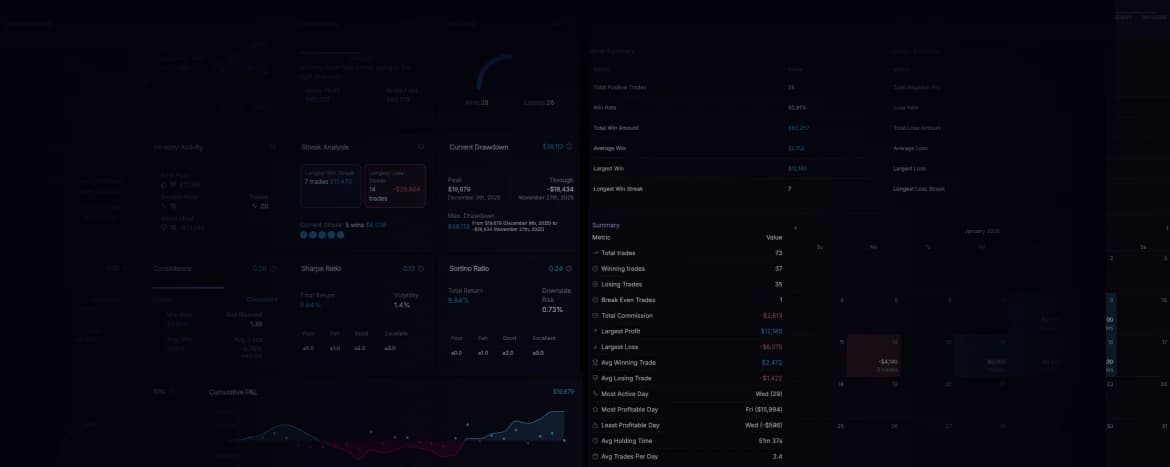Click the Avg Holding Time clock icon

point(596,440)
